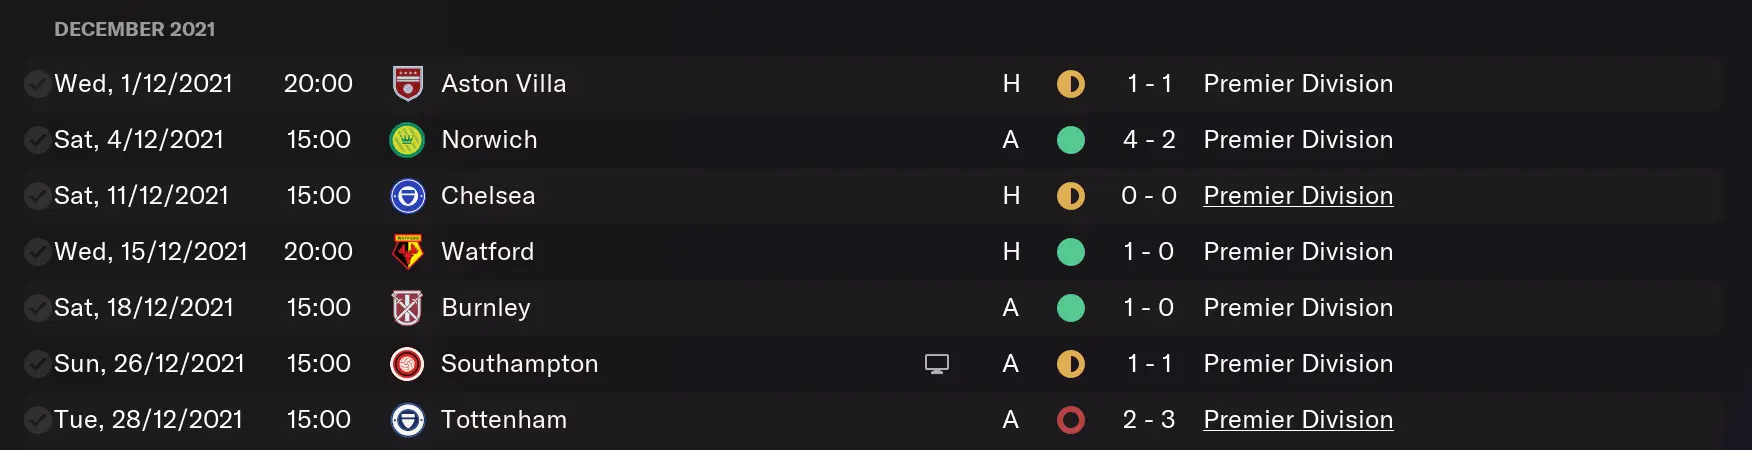
Task: Click the TV broadcast icon for Southampton match
Action: pos(936,364)
